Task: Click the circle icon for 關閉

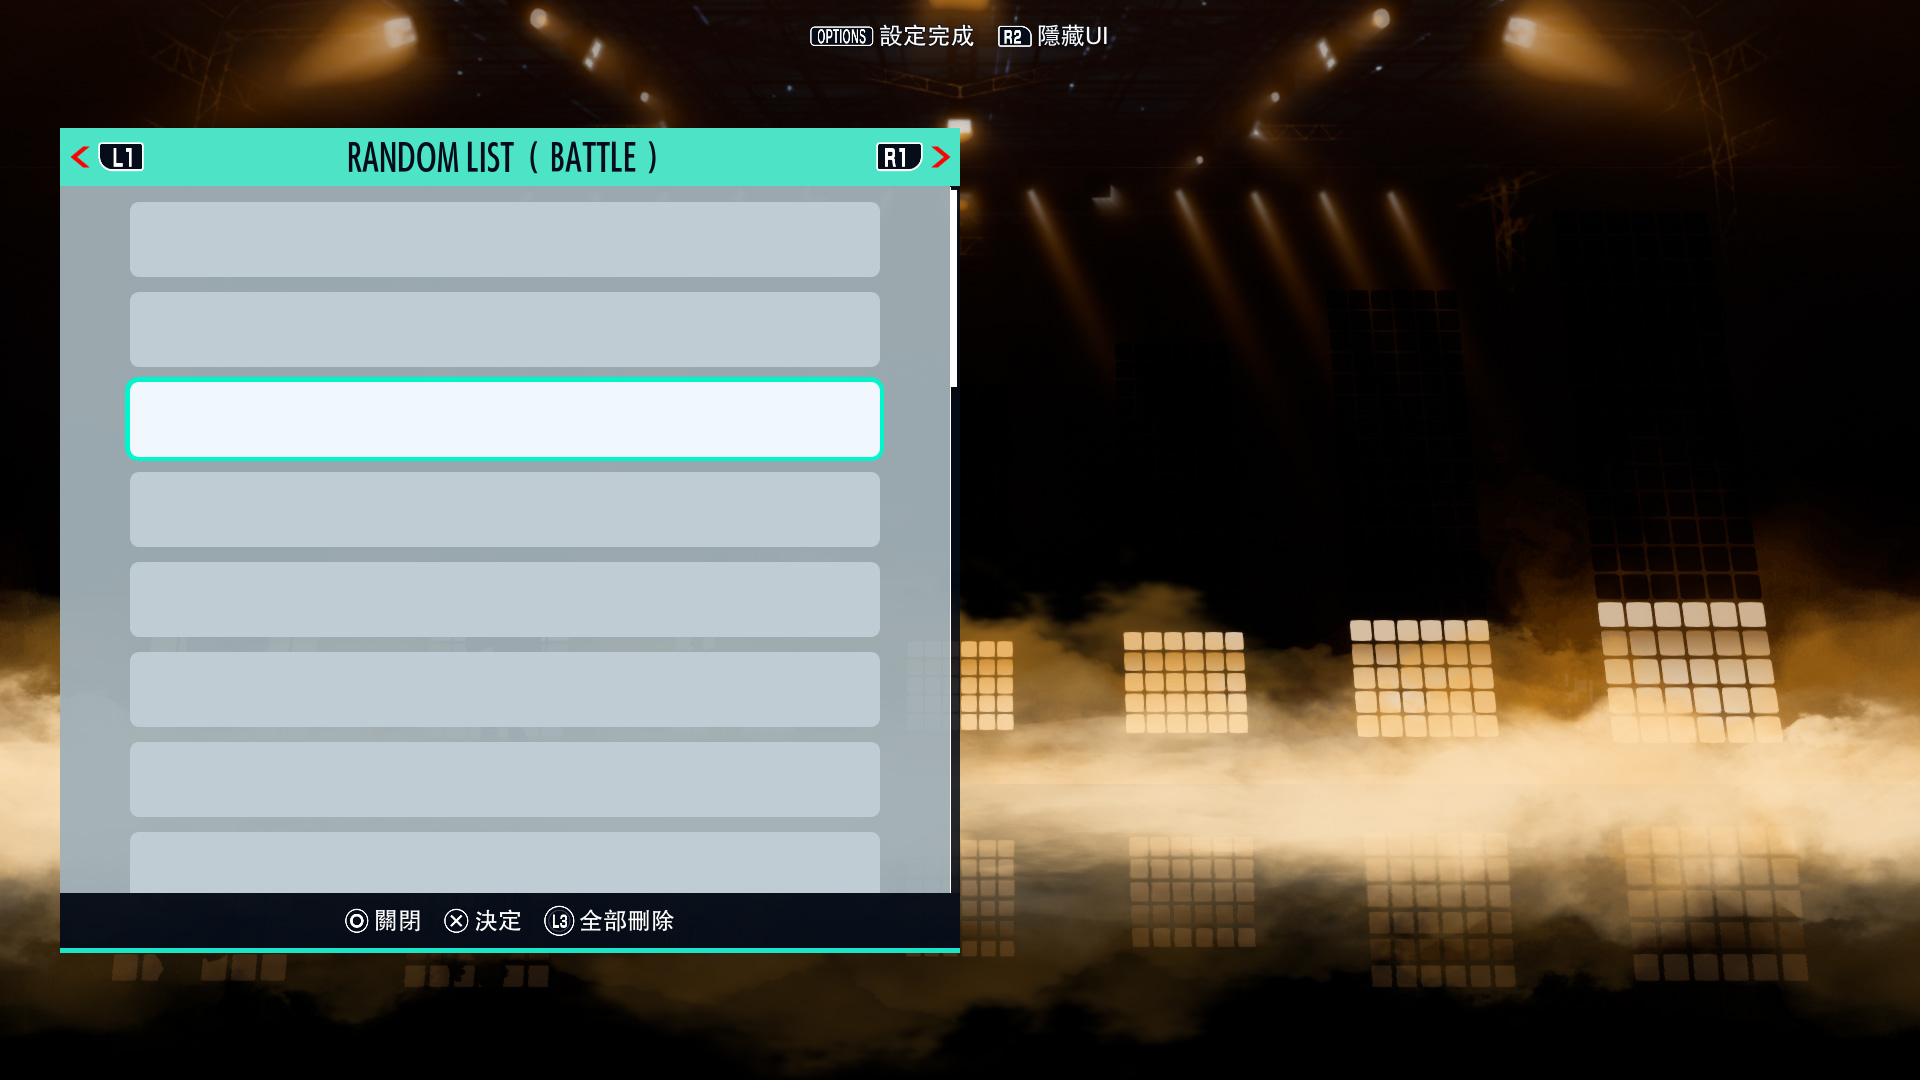Action: pyautogui.click(x=357, y=921)
